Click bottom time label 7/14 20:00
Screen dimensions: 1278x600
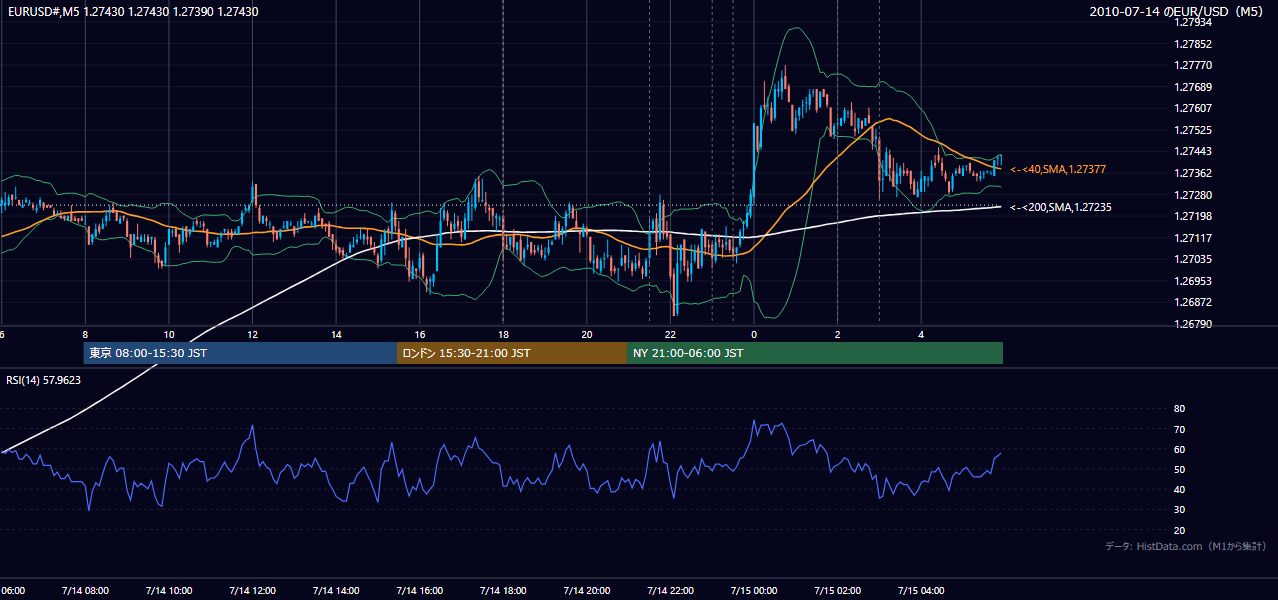587,590
